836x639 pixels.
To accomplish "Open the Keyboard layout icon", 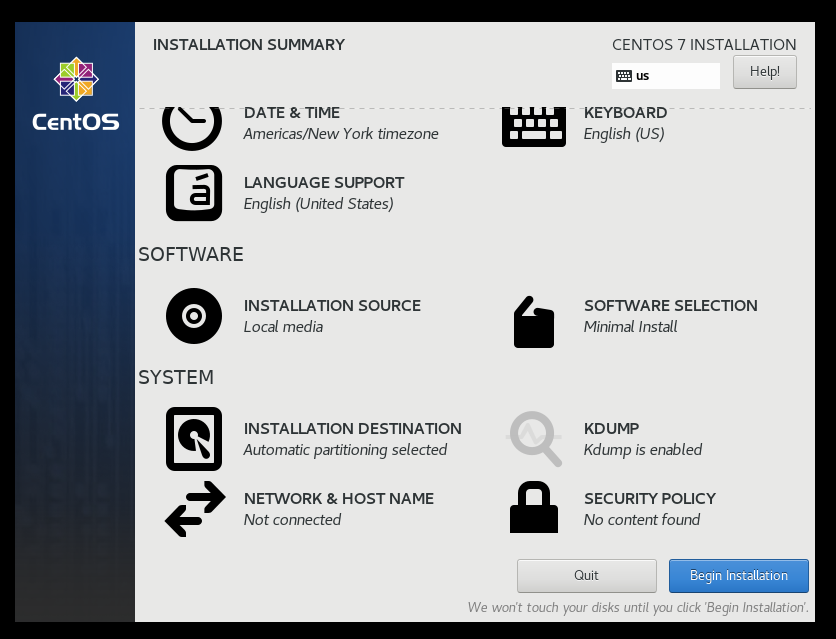I will tap(534, 127).
